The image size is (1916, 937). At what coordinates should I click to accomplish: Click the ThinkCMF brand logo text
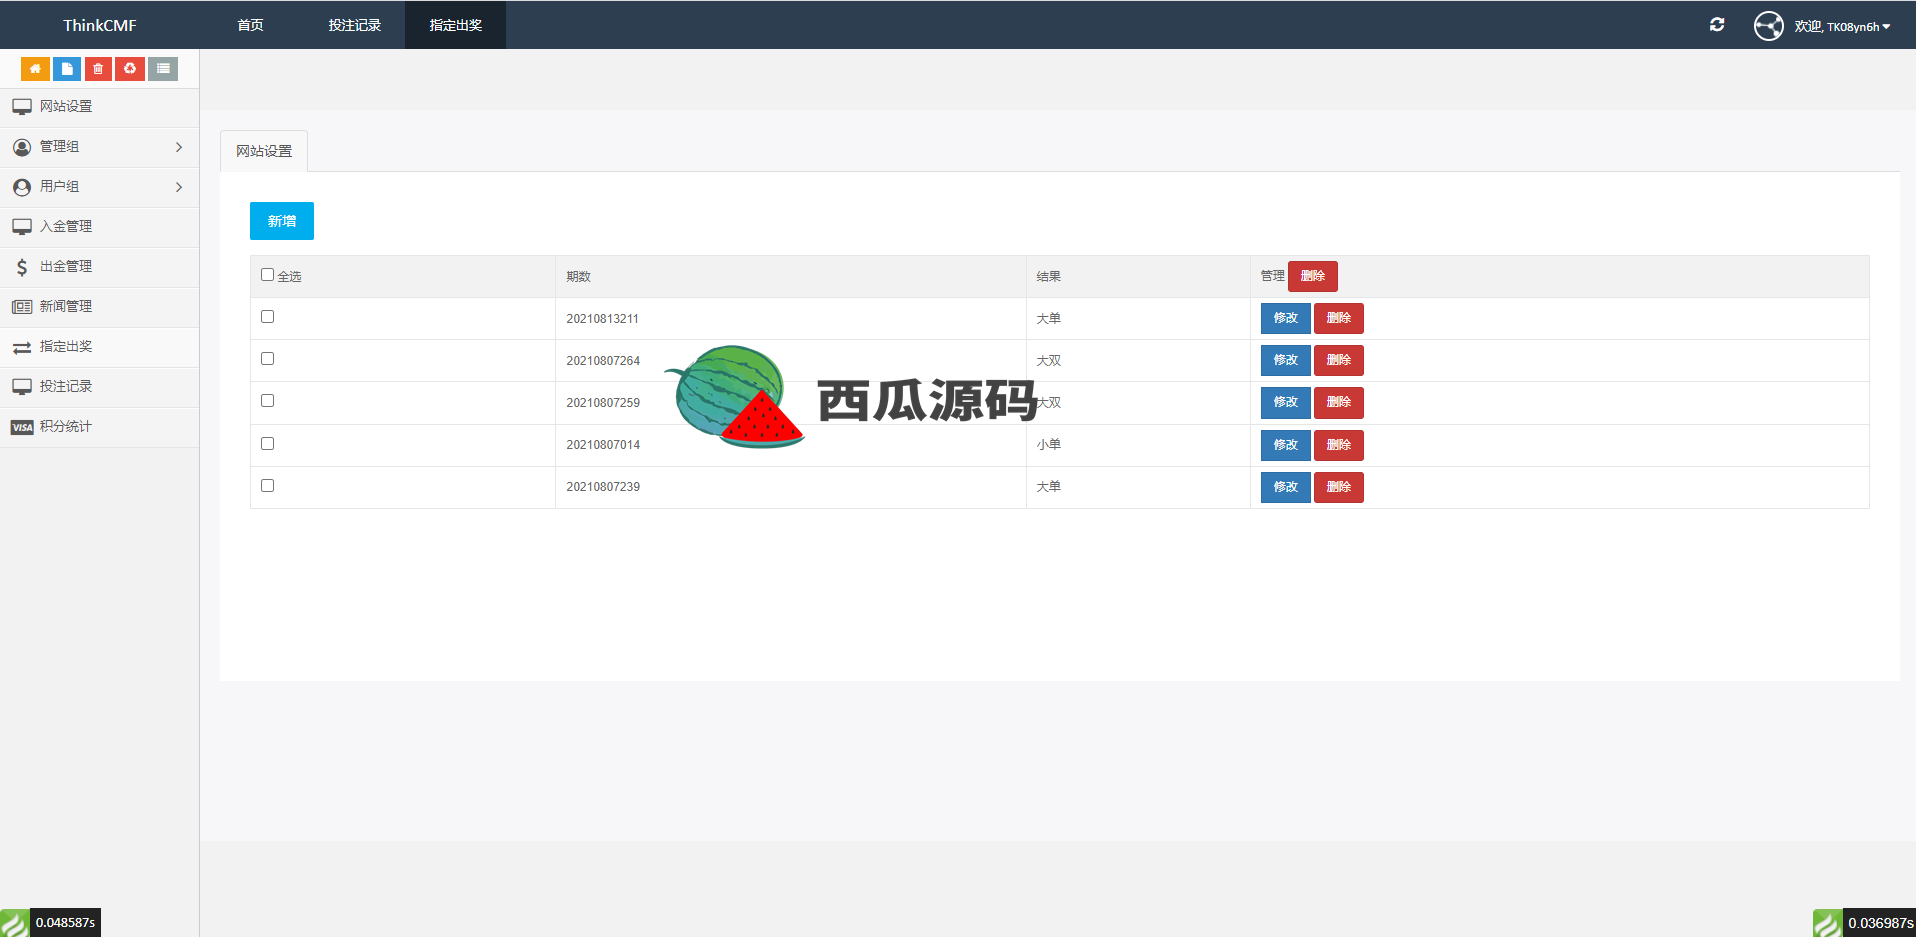[x=100, y=25]
